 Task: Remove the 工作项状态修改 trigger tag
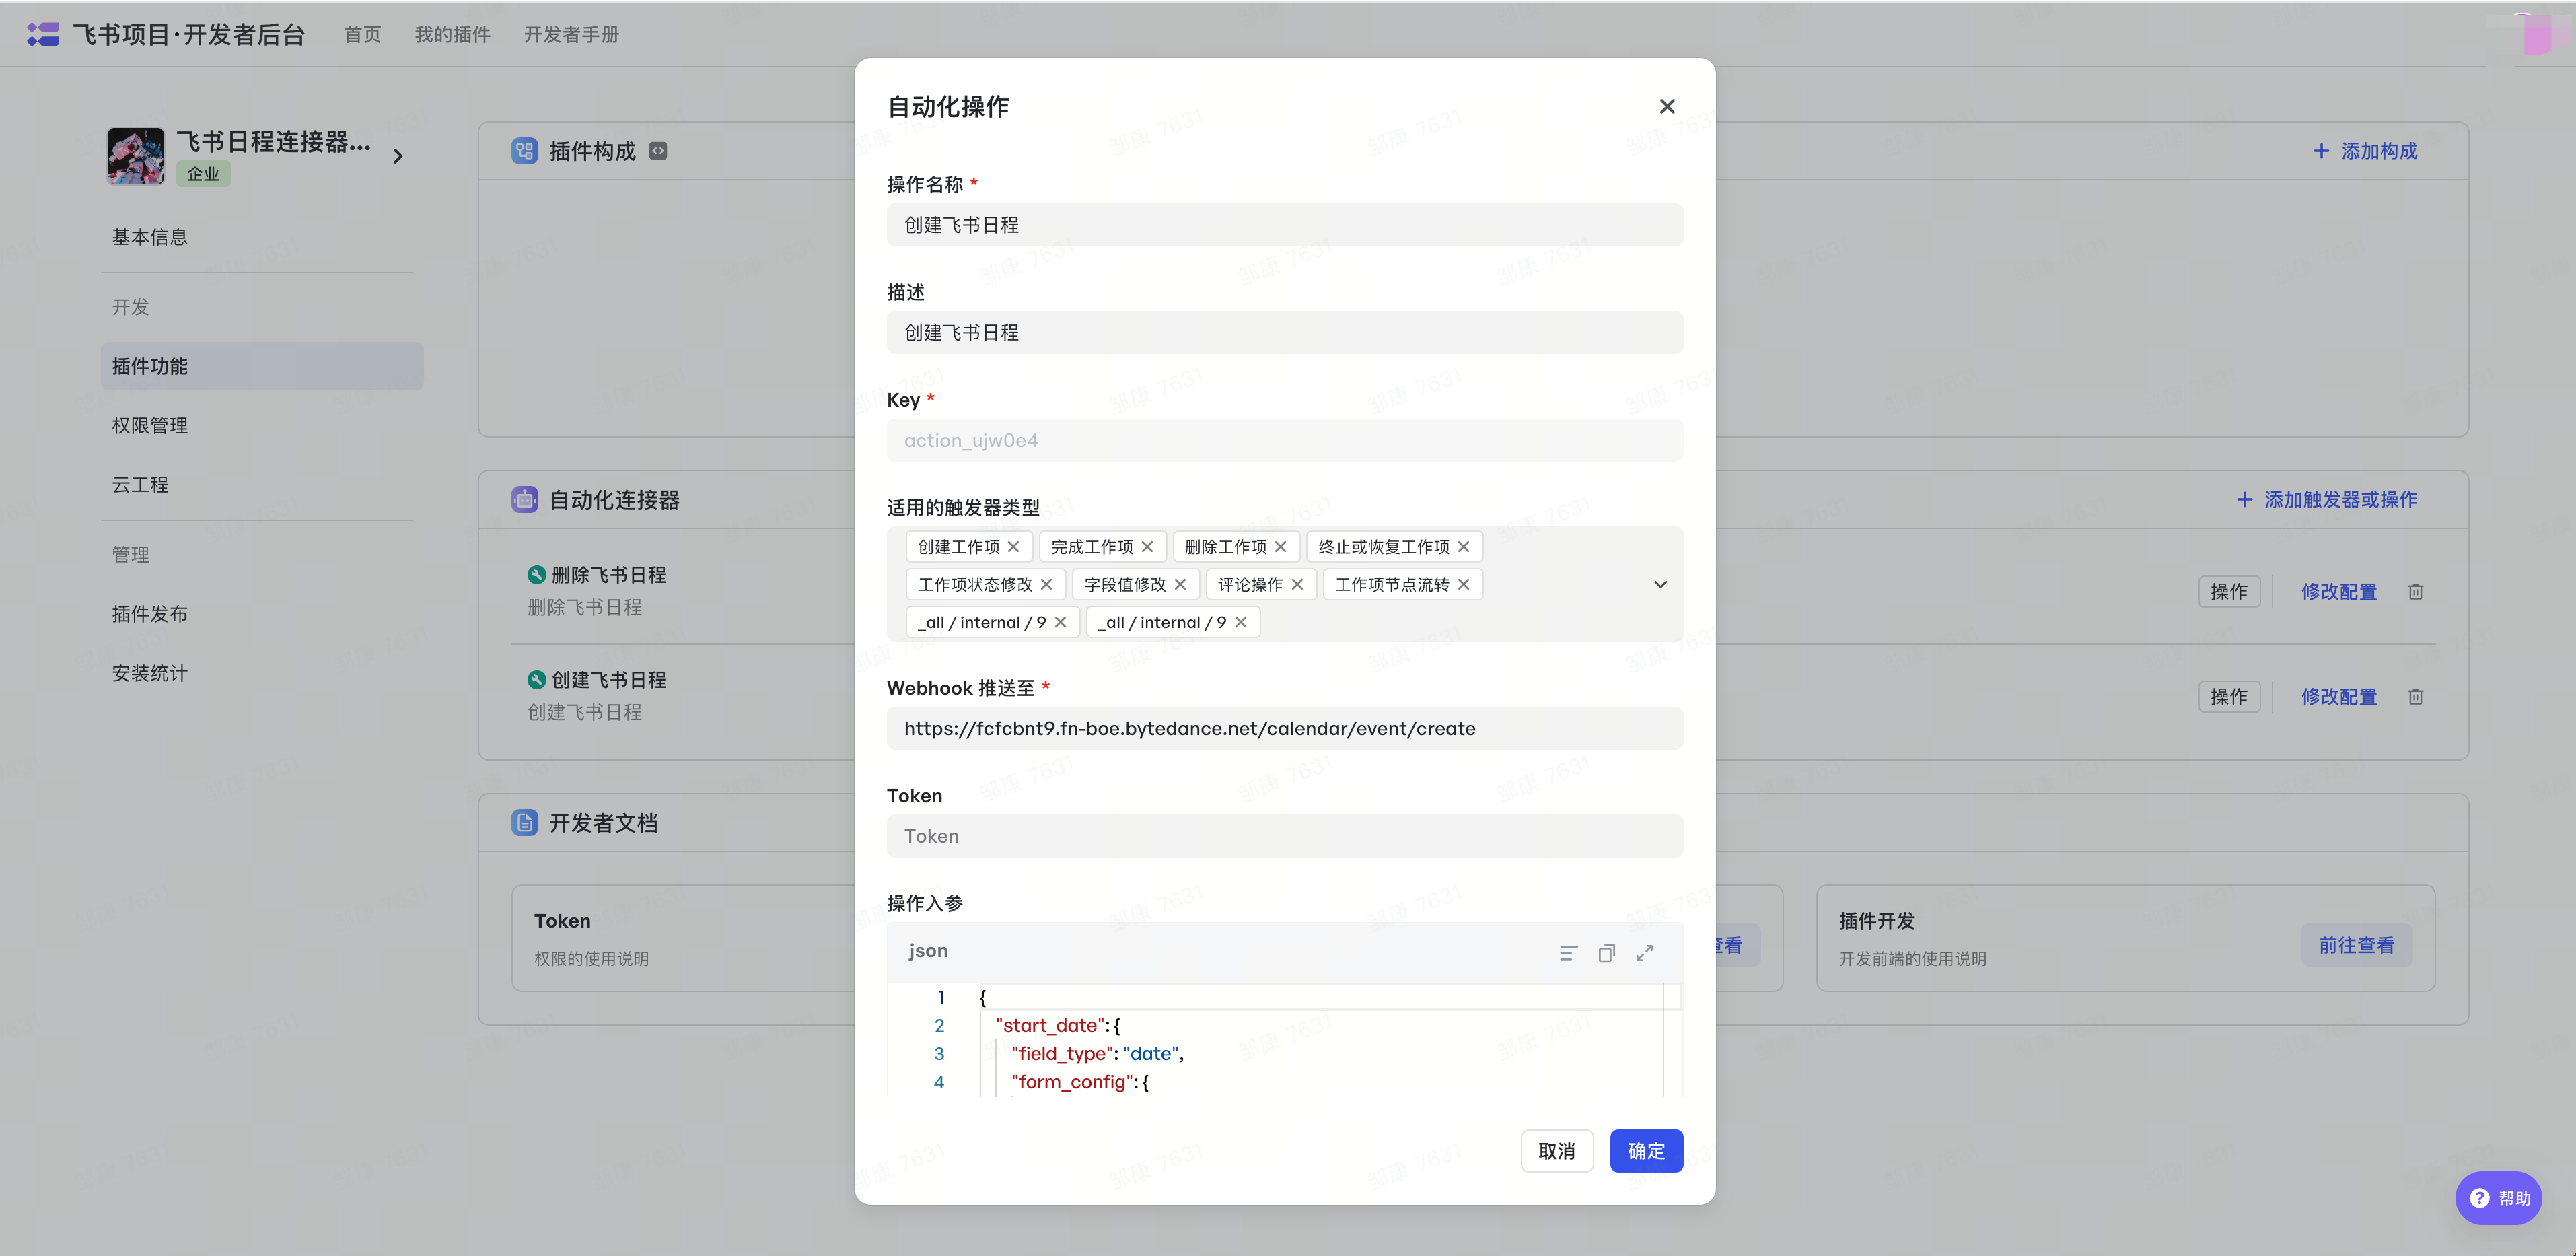(1047, 584)
